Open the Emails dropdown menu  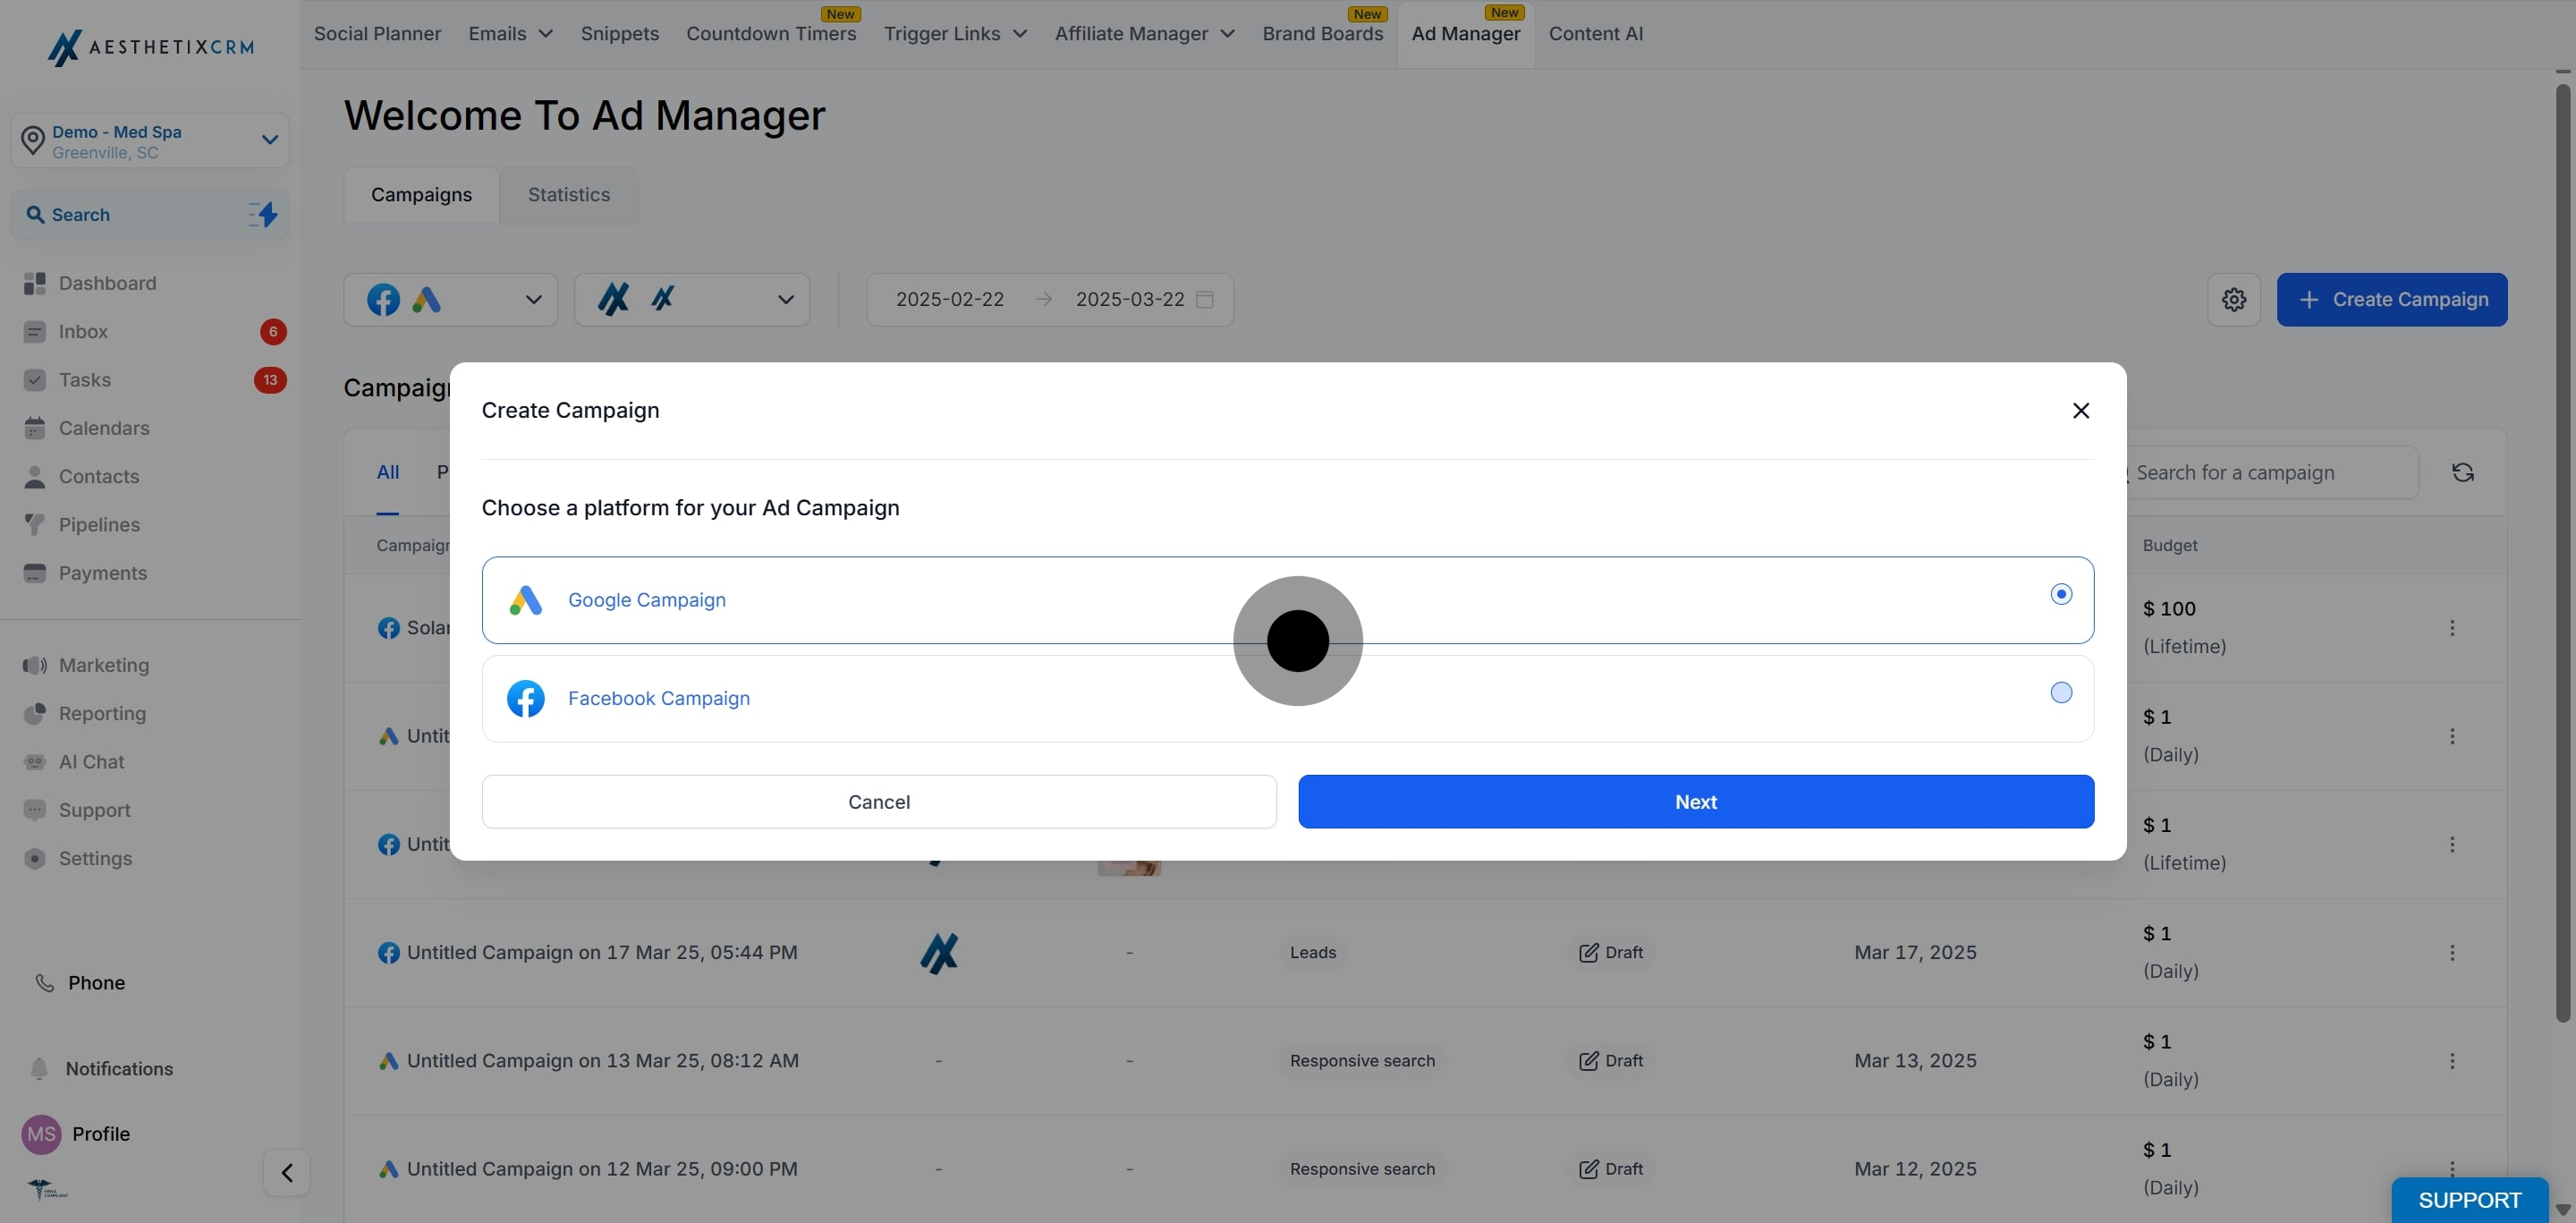coord(511,34)
